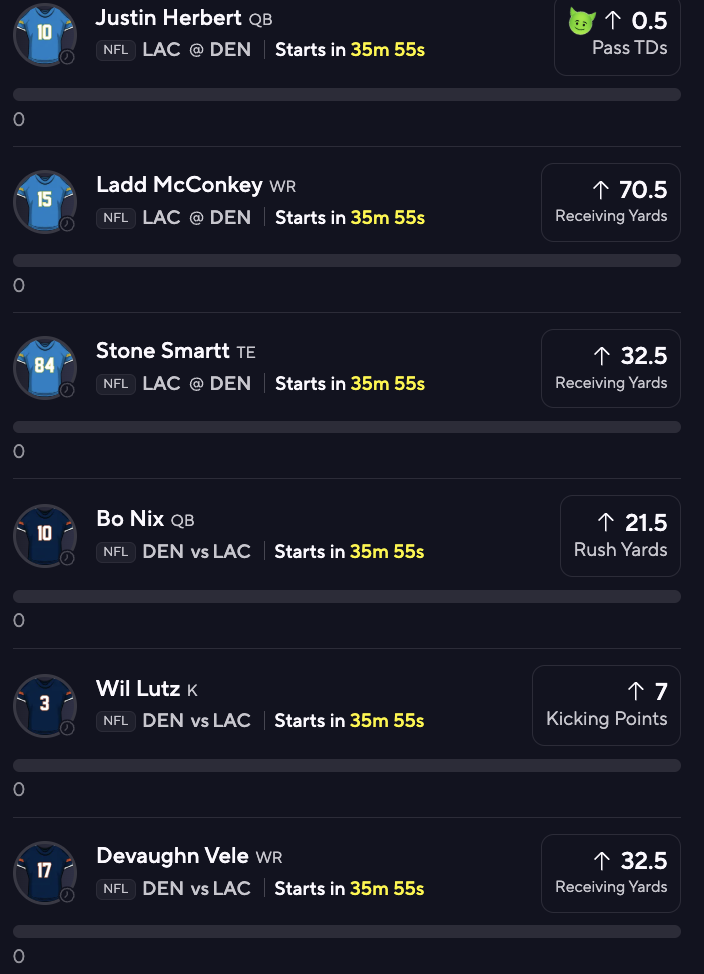The height and width of the screenshot is (974, 704).
Task: Click NFL badge beside Ladd McConkey
Action: click(116, 217)
